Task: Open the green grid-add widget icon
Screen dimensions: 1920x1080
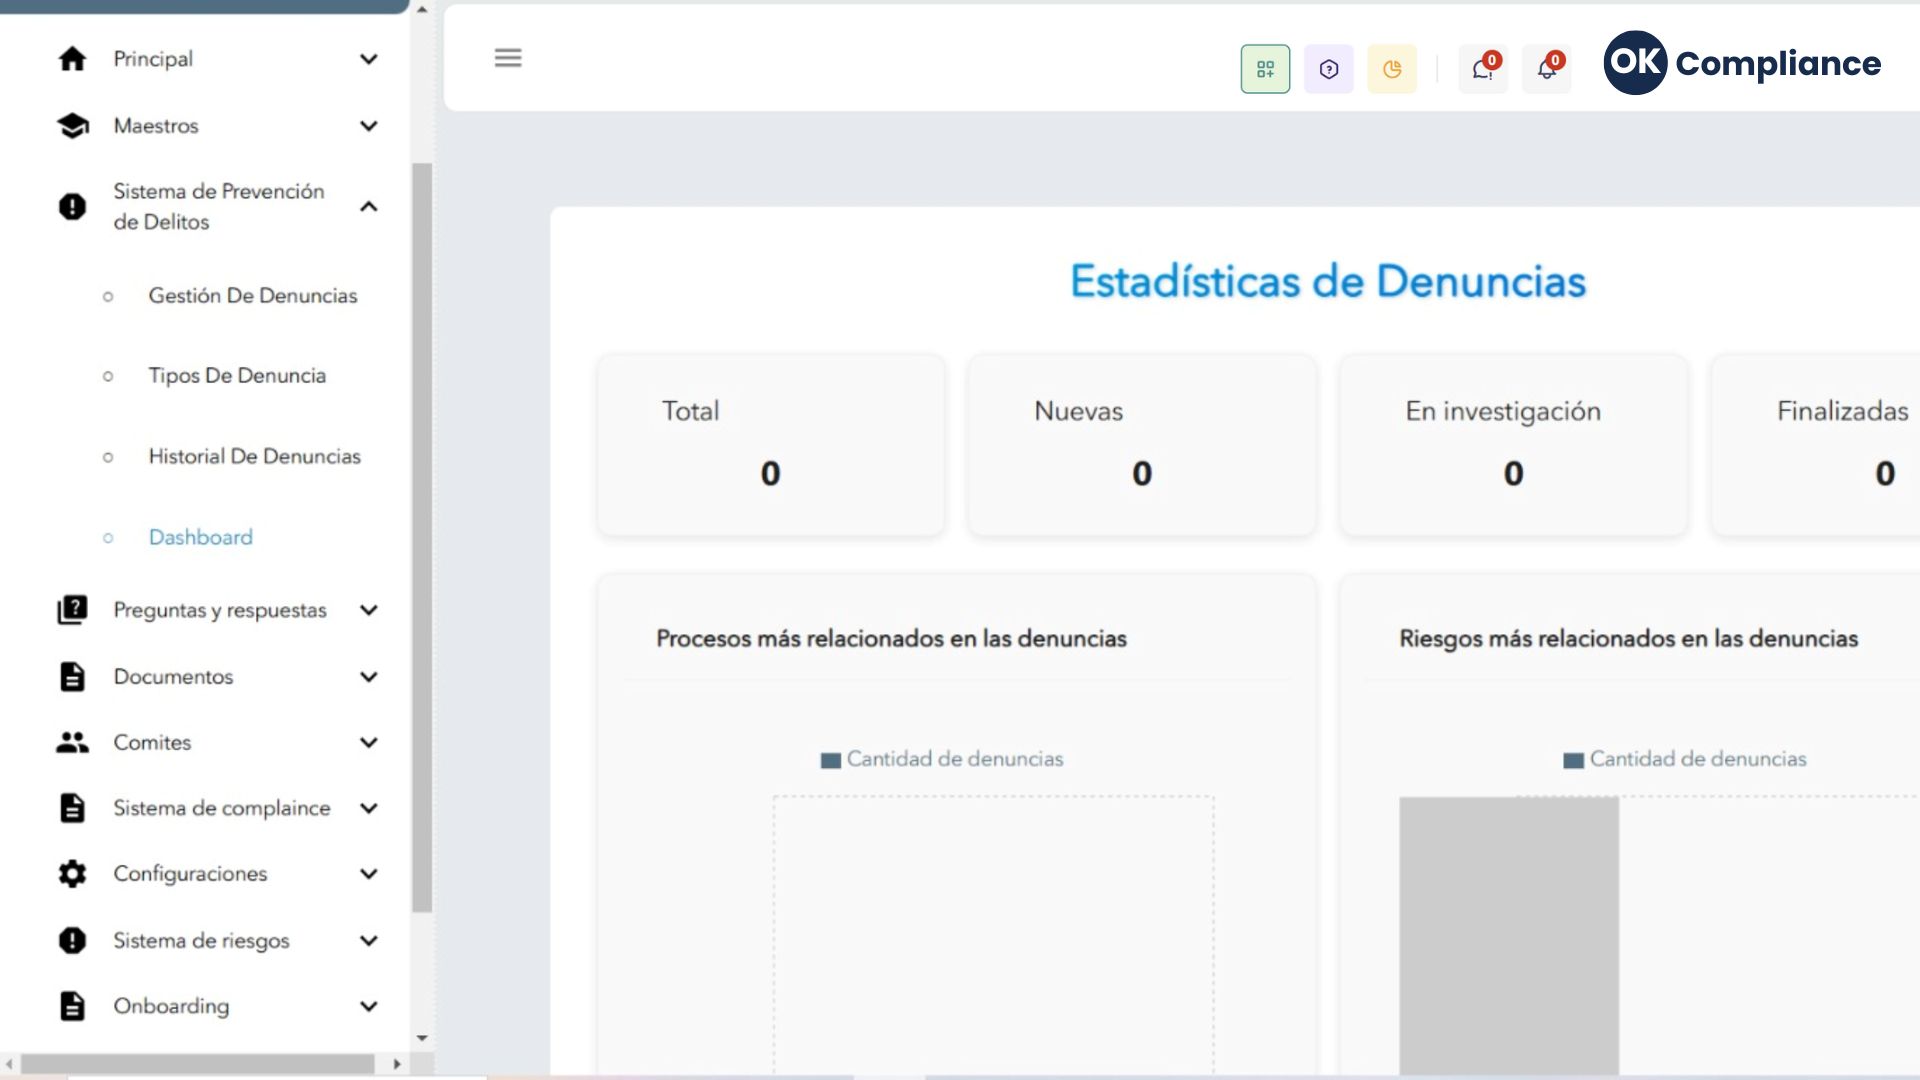Action: (x=1265, y=69)
